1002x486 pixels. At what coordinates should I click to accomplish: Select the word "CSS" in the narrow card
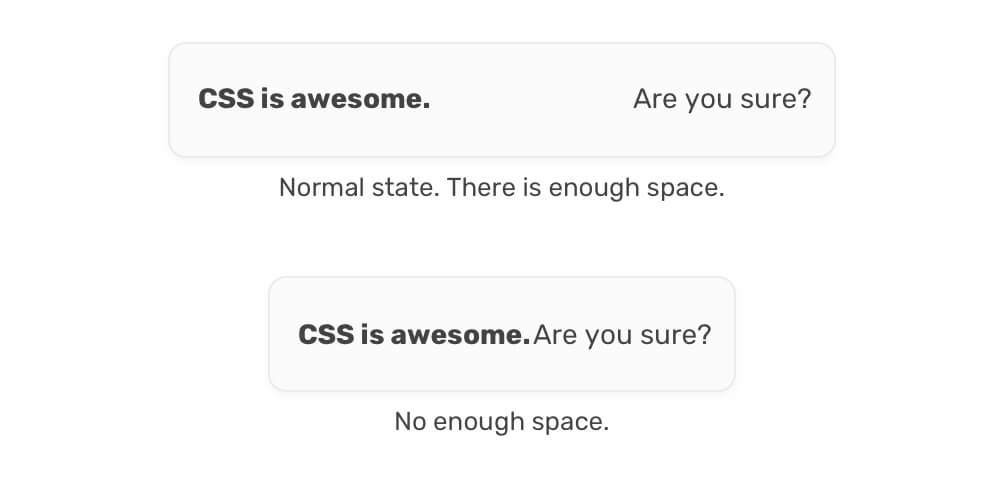326,334
